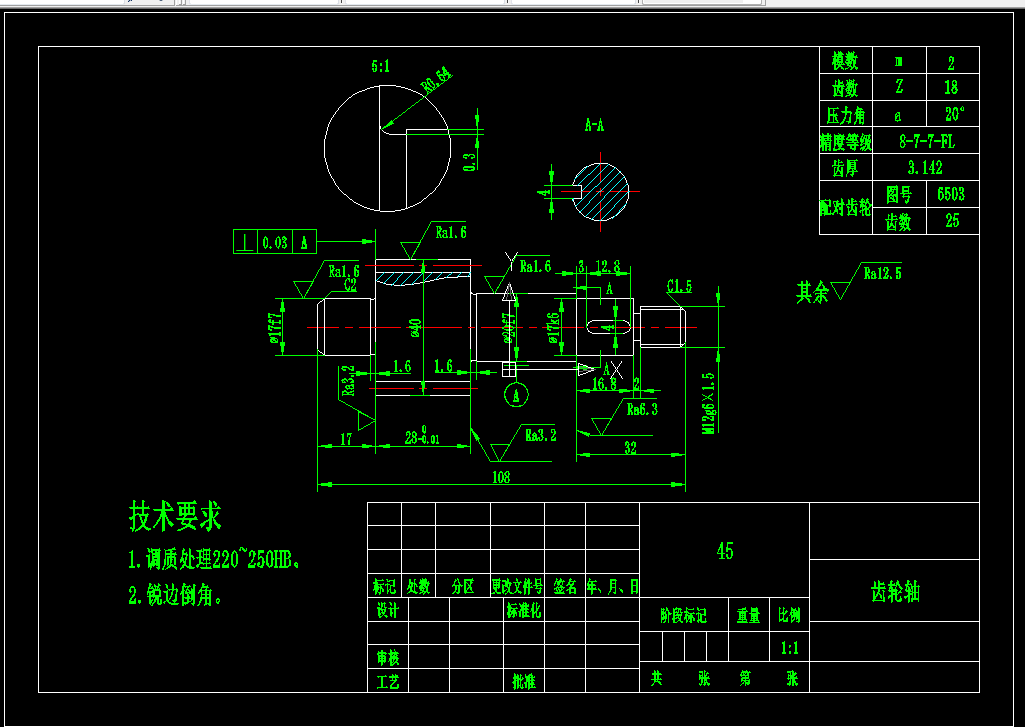This screenshot has height=727, width=1025.
Task: Click the 图号 6503 cell in parameter table
Action: tap(949, 195)
